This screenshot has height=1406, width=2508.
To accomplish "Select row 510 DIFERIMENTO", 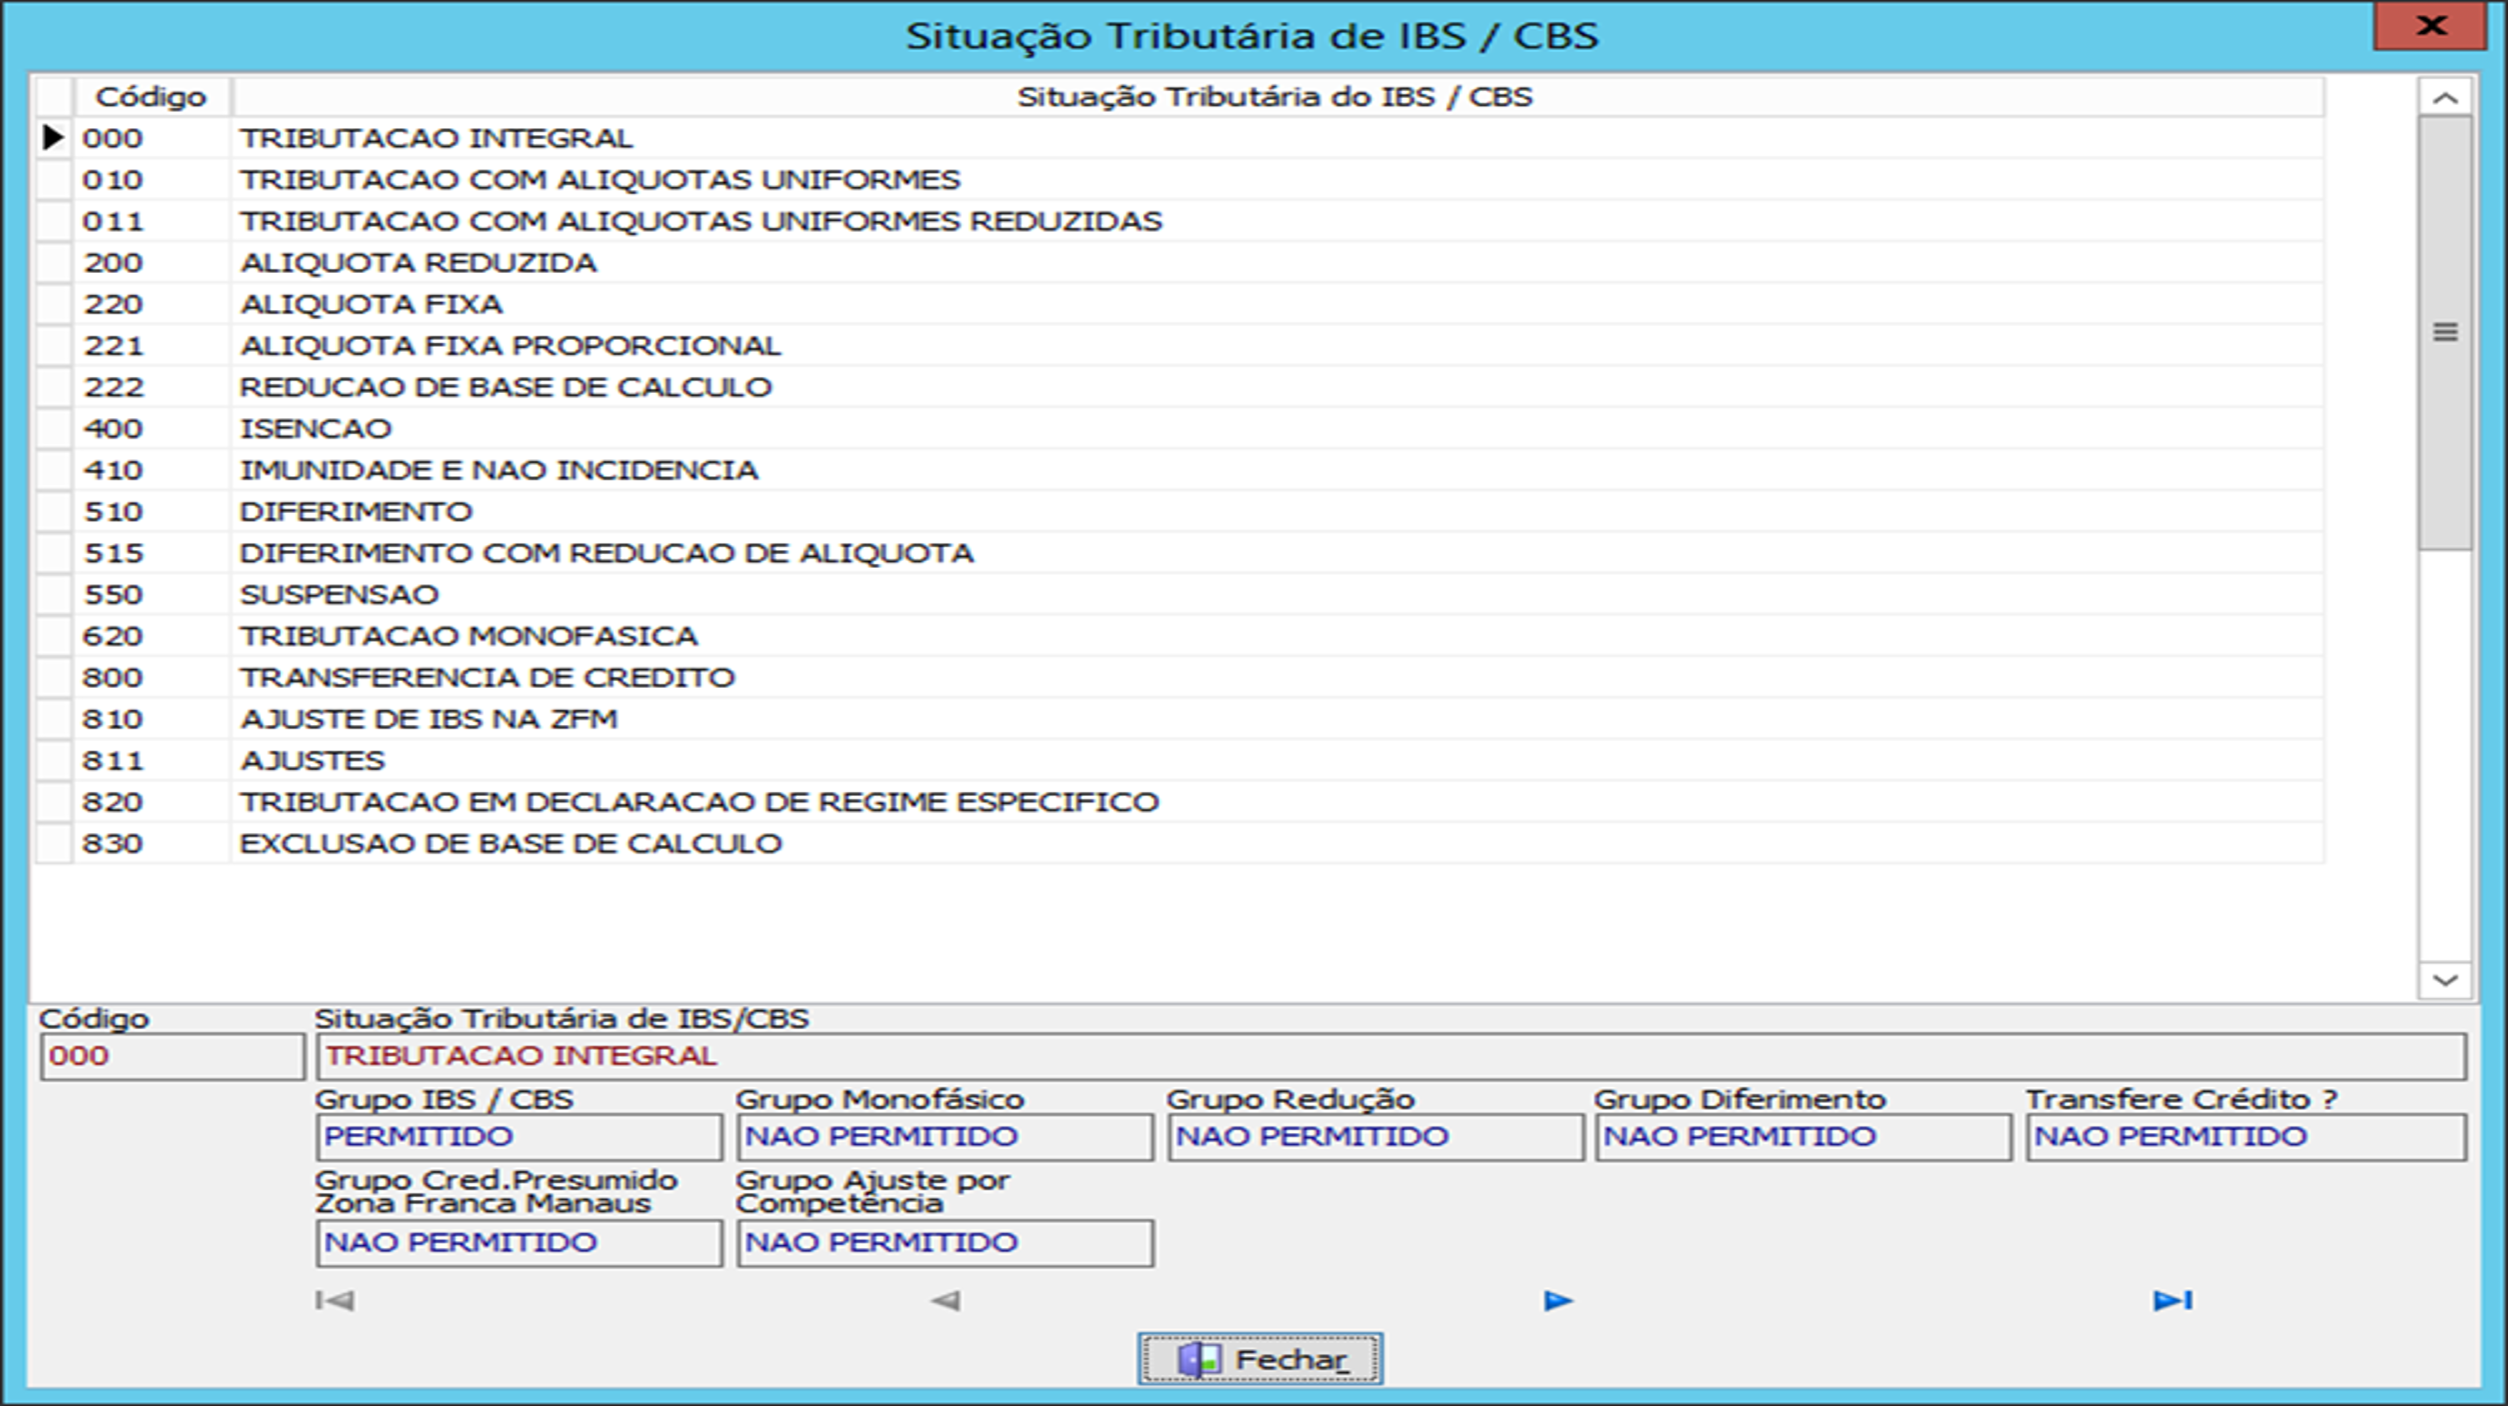I will coord(356,512).
